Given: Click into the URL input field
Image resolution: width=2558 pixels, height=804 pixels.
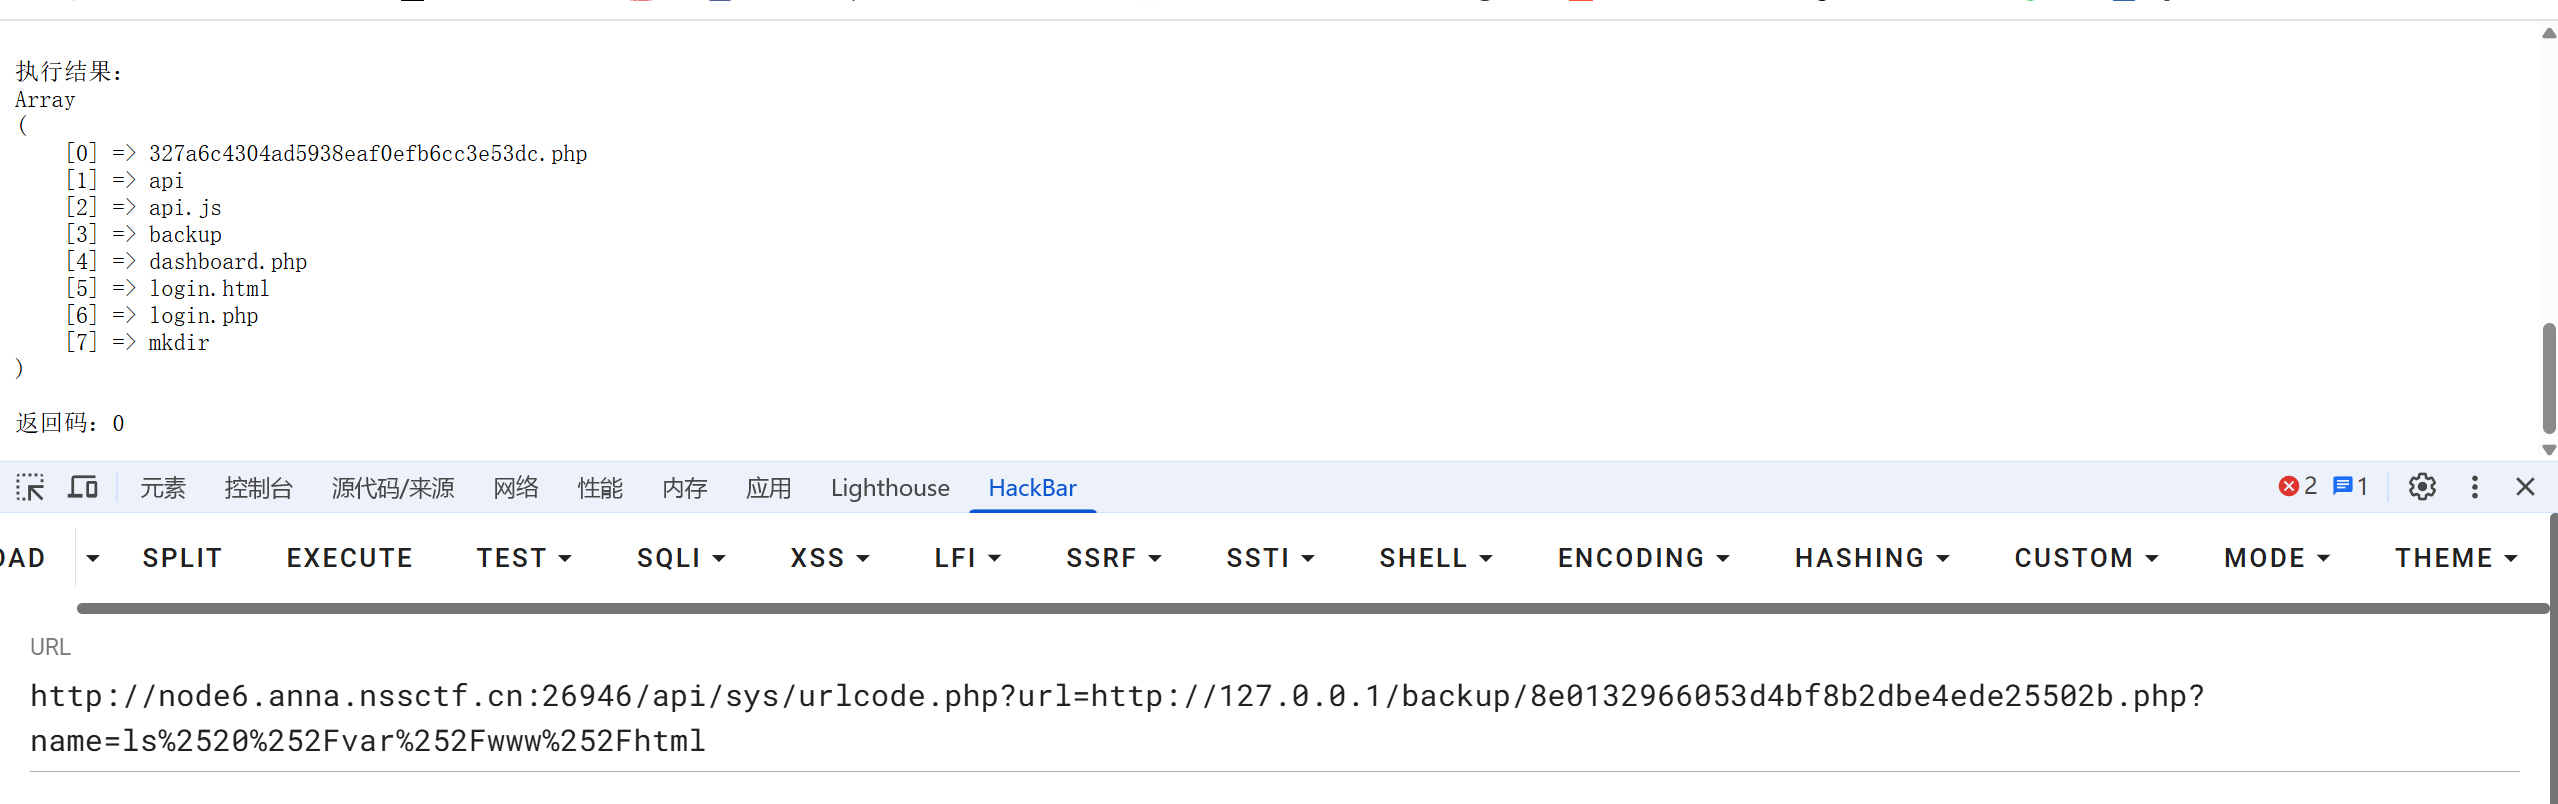Looking at the screenshot, I should (x=1274, y=718).
